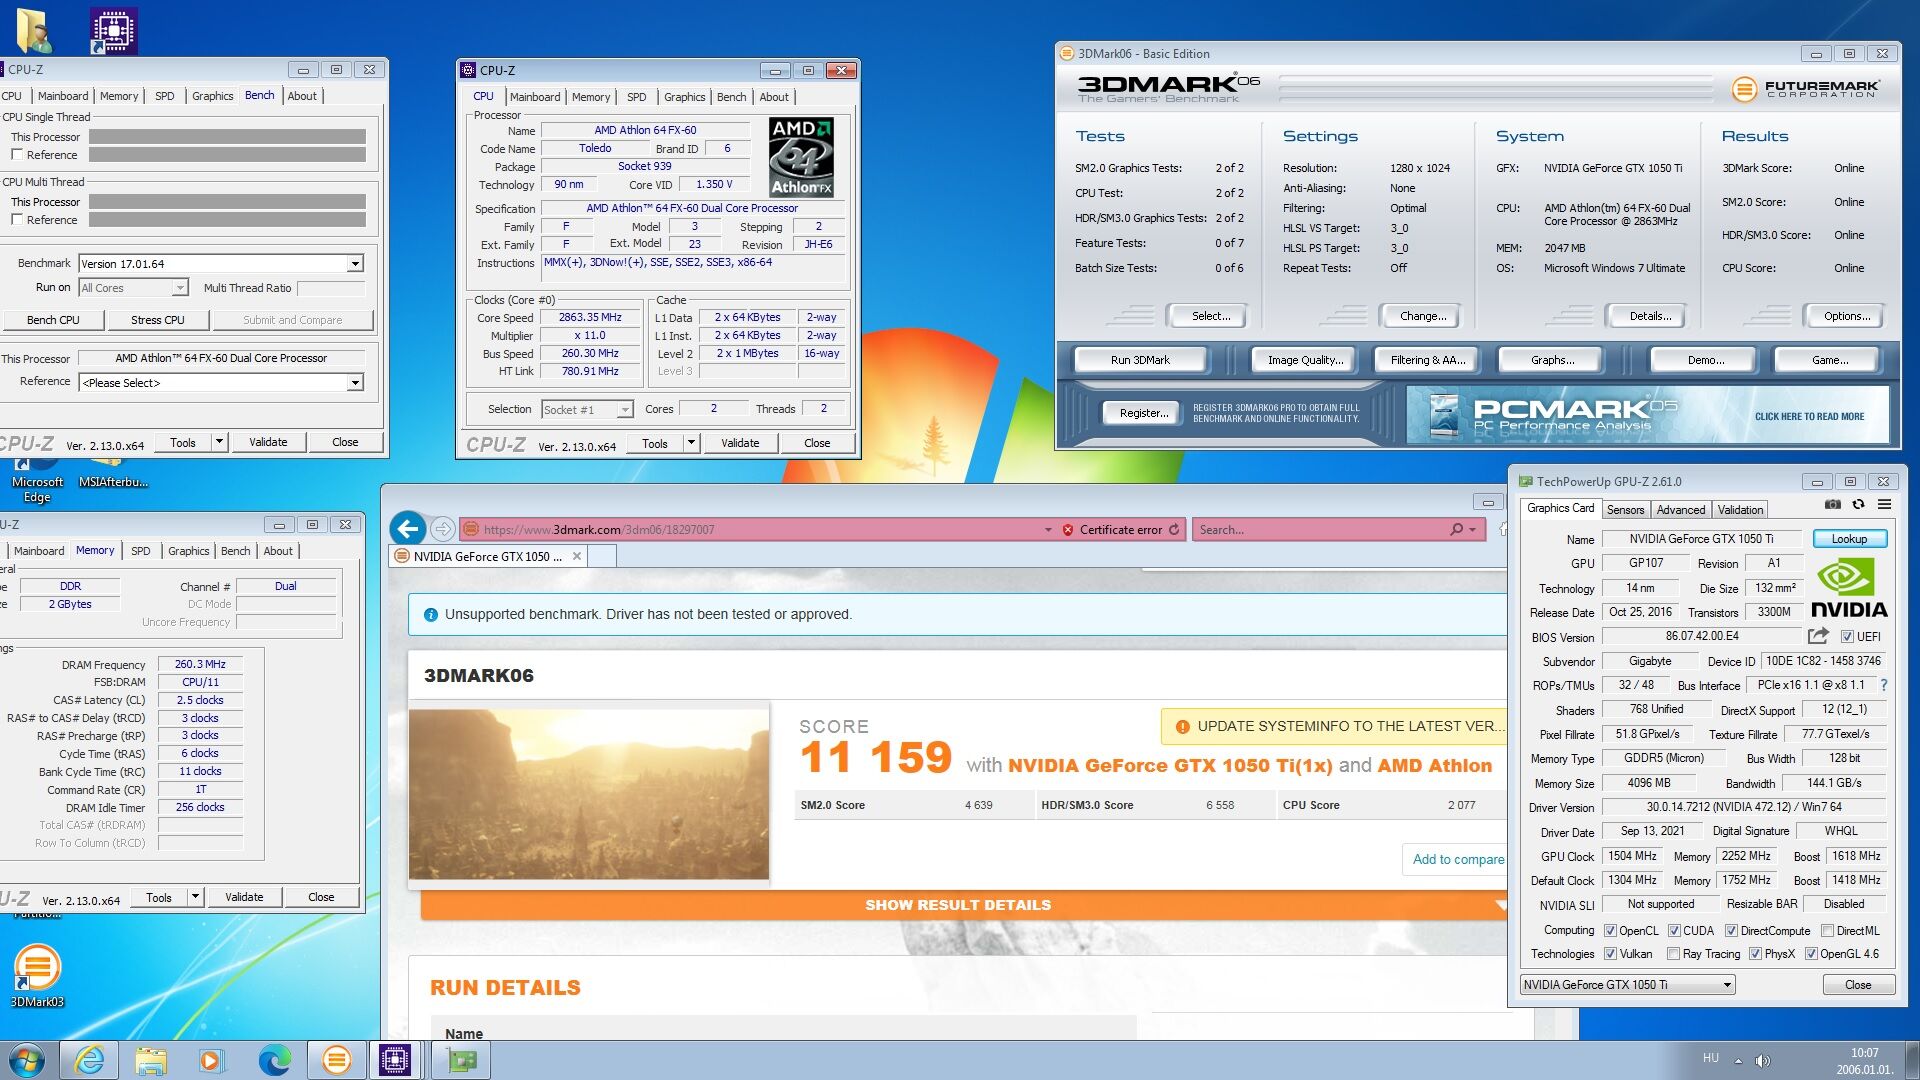
Task: Click the volume speaker tray icon
Action: coord(1762,1060)
